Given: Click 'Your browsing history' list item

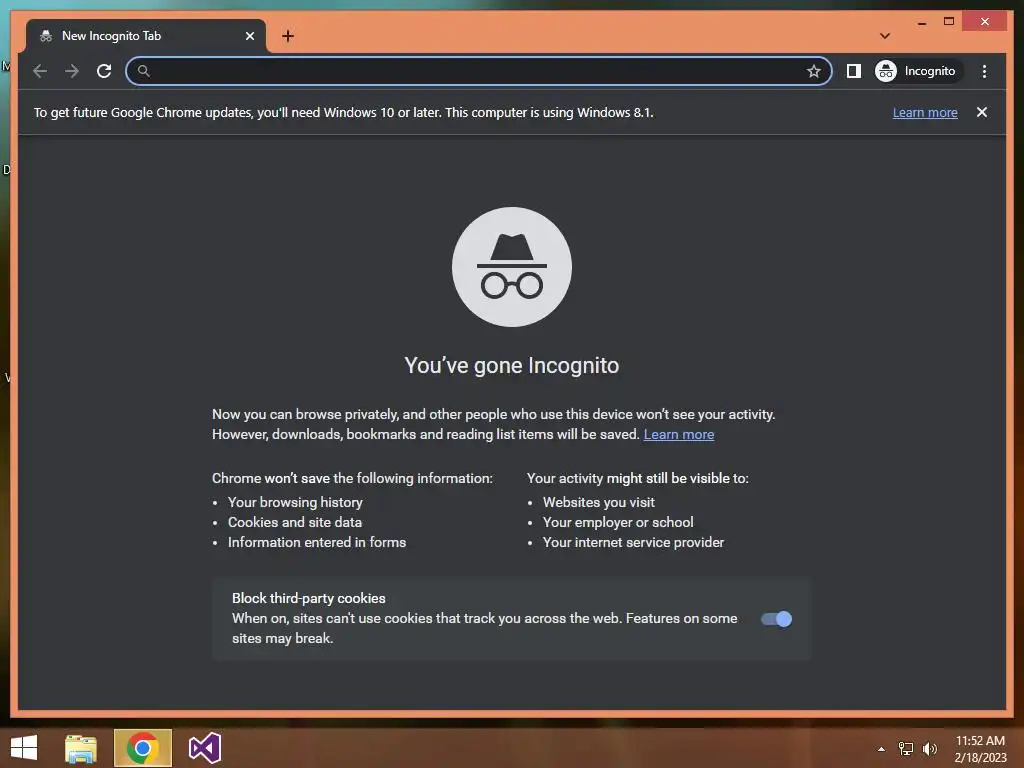Looking at the screenshot, I should [x=295, y=502].
